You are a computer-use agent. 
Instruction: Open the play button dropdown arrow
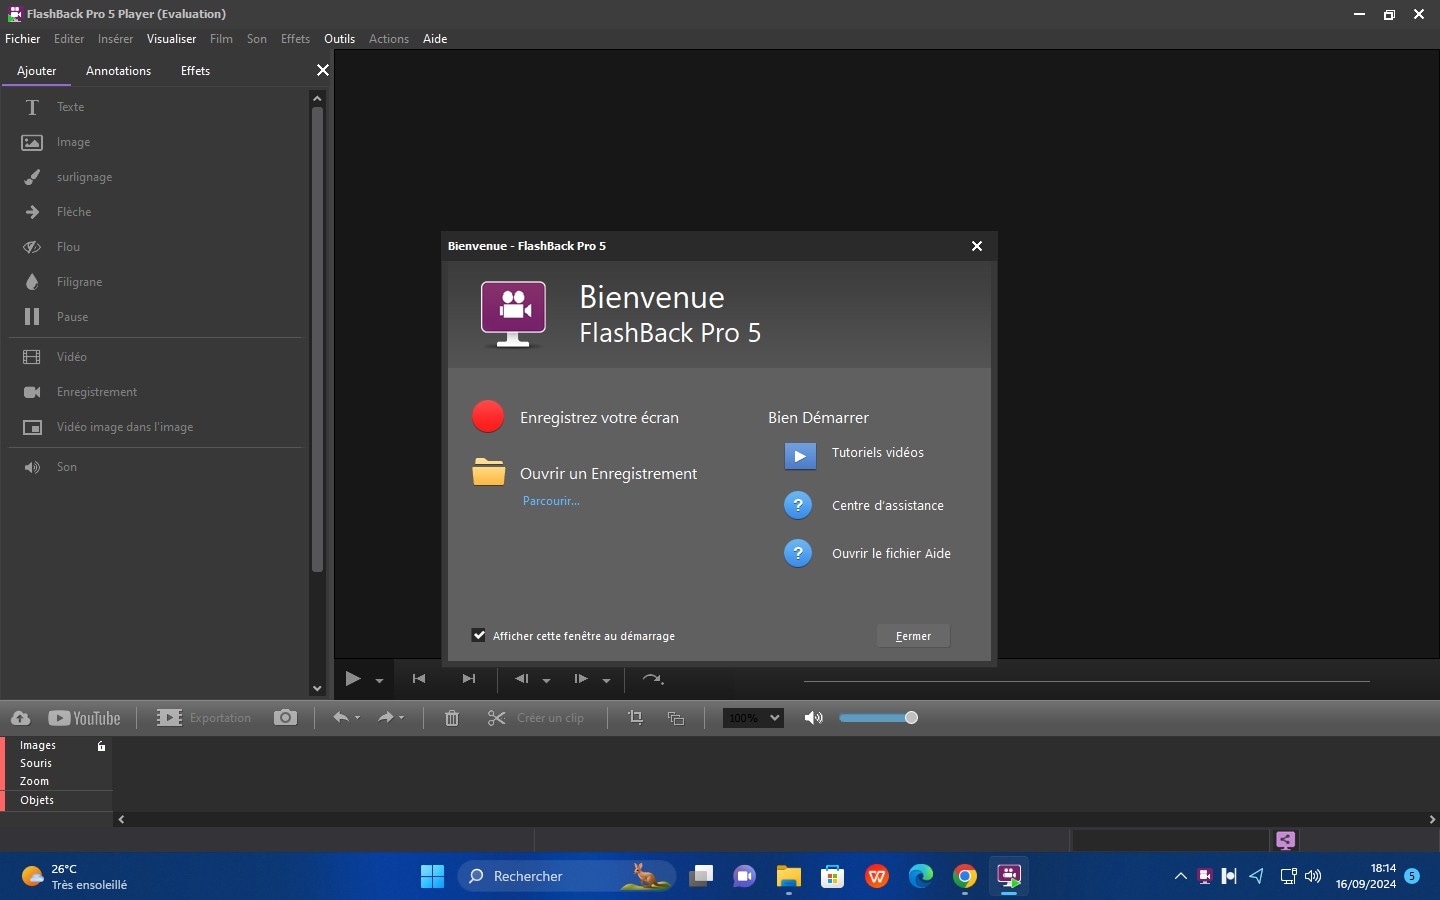tap(379, 681)
